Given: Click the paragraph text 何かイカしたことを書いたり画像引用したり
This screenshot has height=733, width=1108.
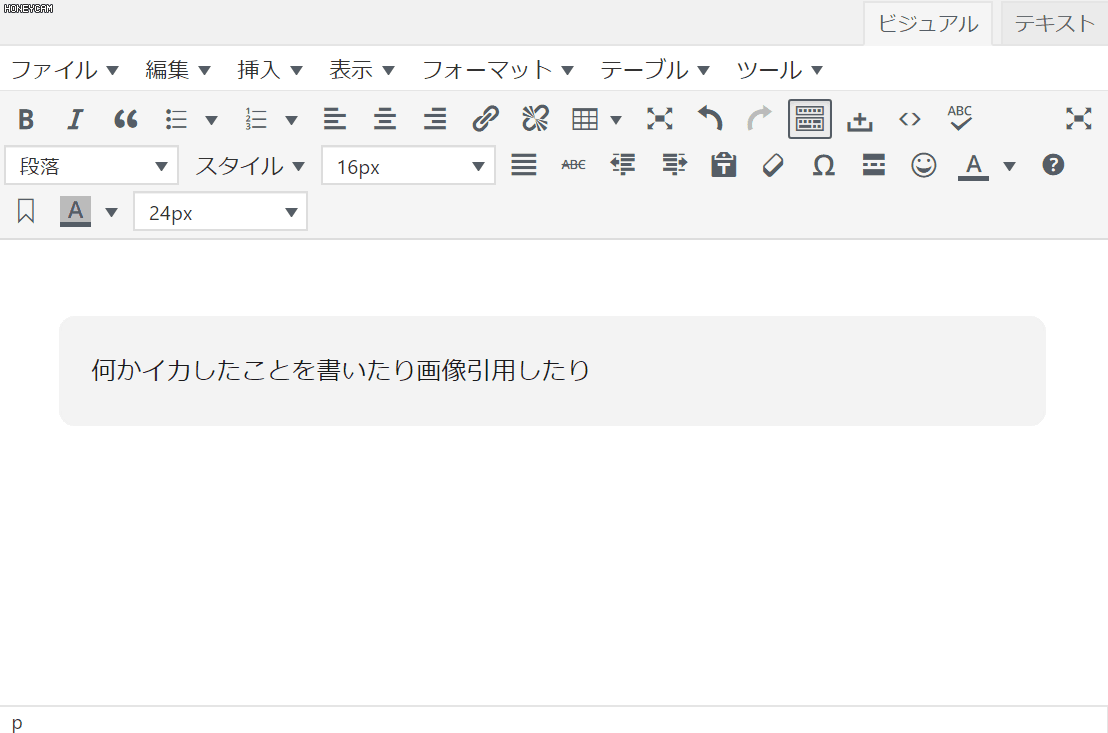Looking at the screenshot, I should pos(341,370).
